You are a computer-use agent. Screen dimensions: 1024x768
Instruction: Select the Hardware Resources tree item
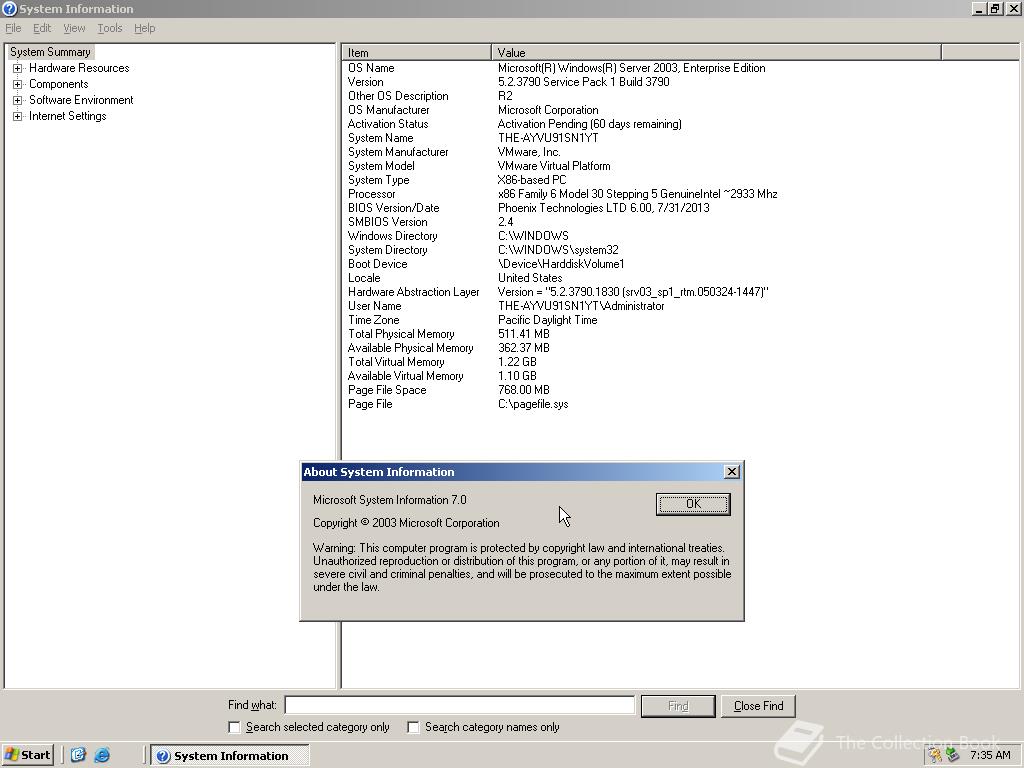pyautogui.click(x=79, y=68)
